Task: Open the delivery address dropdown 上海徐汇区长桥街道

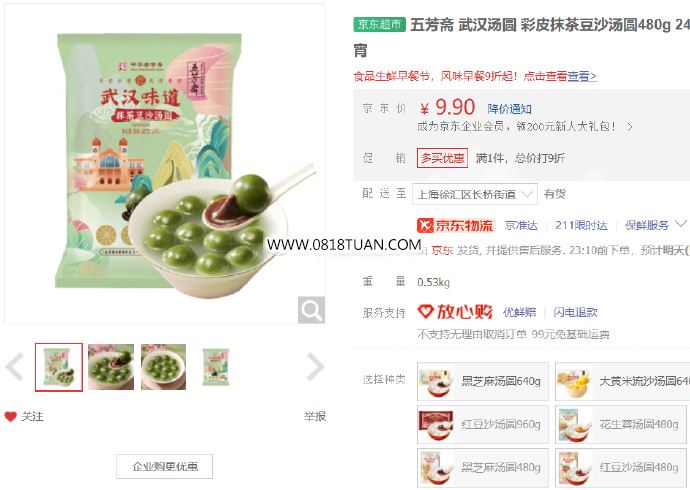Action: [474, 194]
